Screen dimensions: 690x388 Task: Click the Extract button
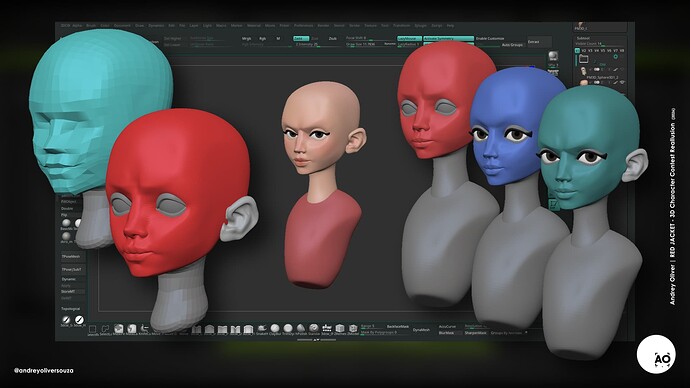(539, 42)
